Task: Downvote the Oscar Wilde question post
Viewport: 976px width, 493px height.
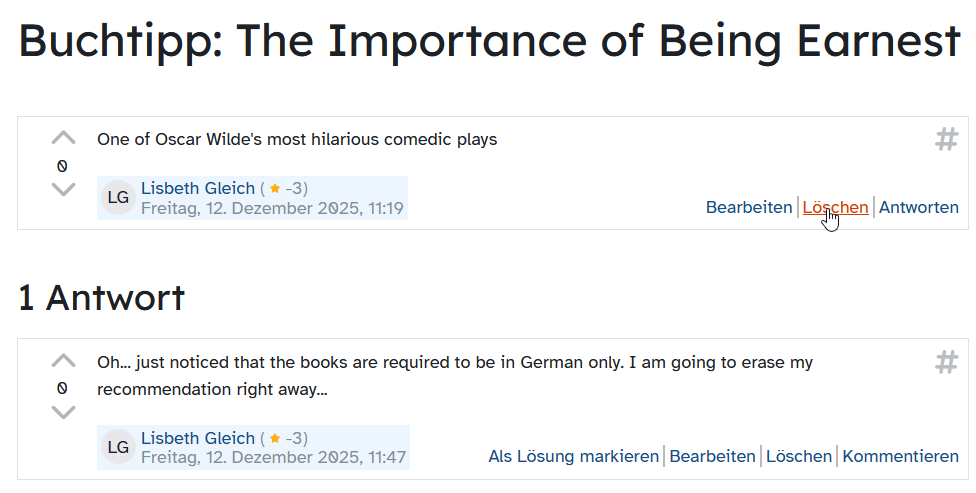Action: pos(63,190)
